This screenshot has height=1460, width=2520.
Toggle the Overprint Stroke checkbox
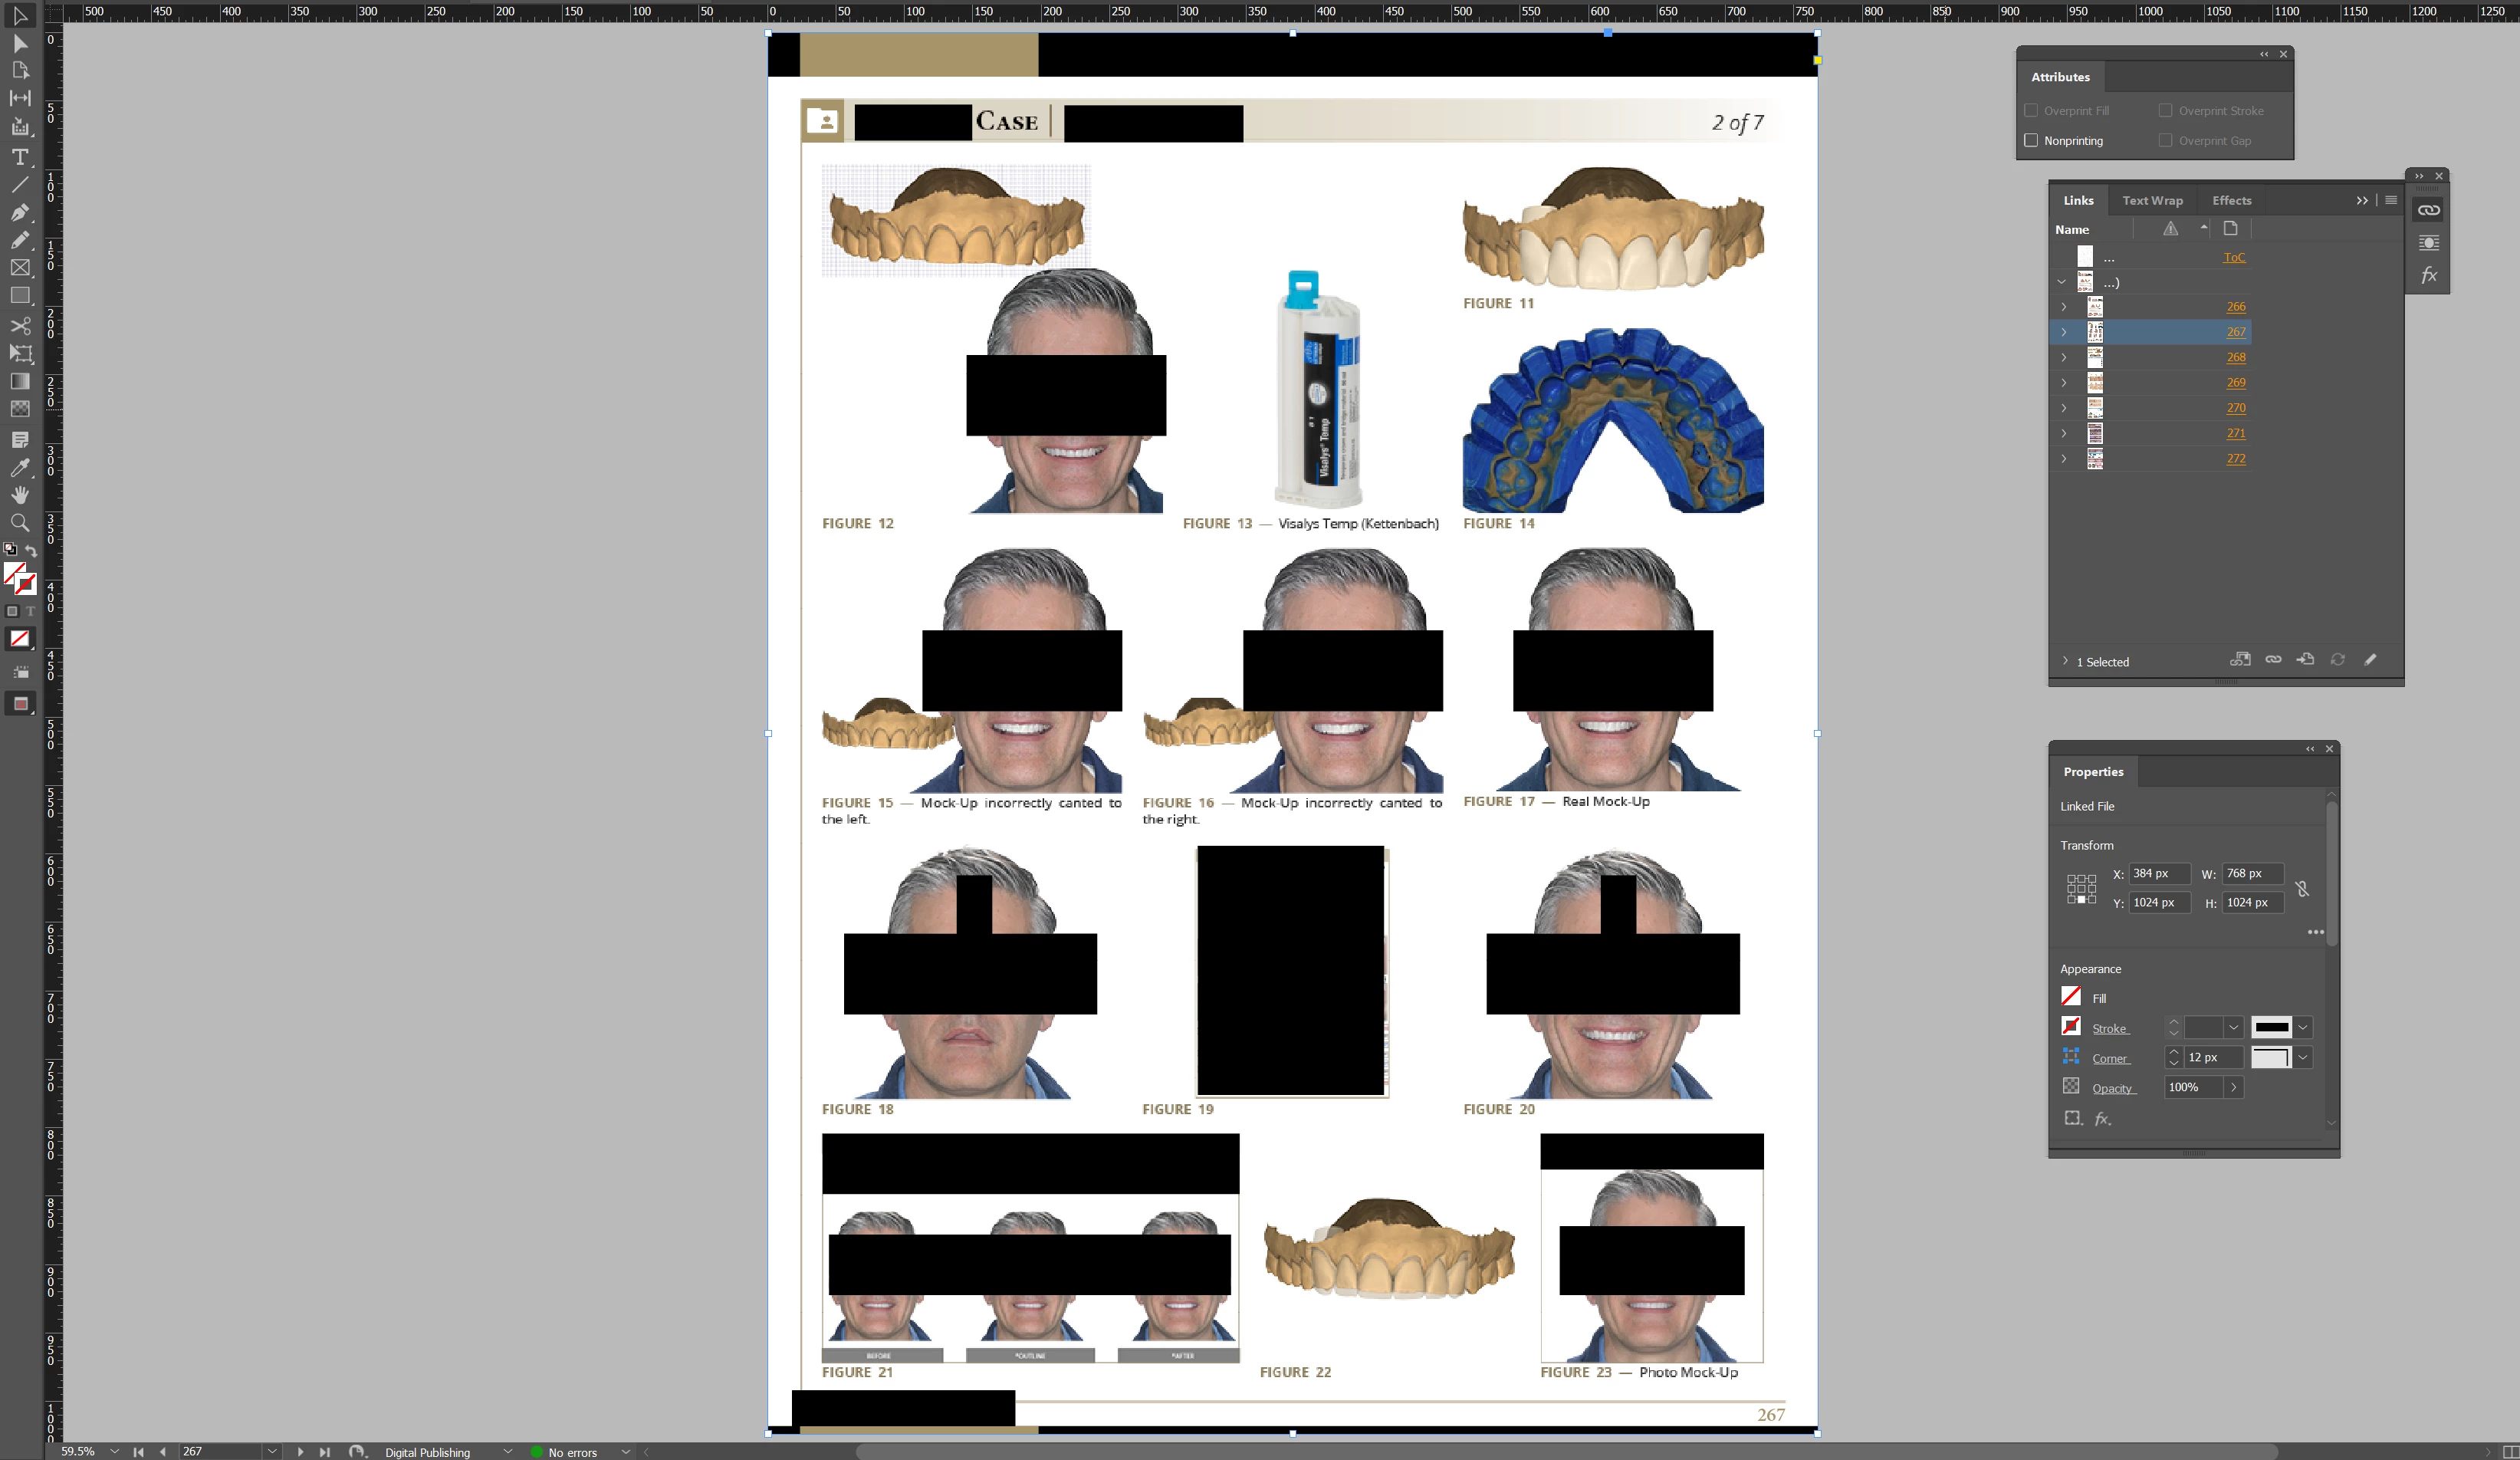[x=2165, y=111]
